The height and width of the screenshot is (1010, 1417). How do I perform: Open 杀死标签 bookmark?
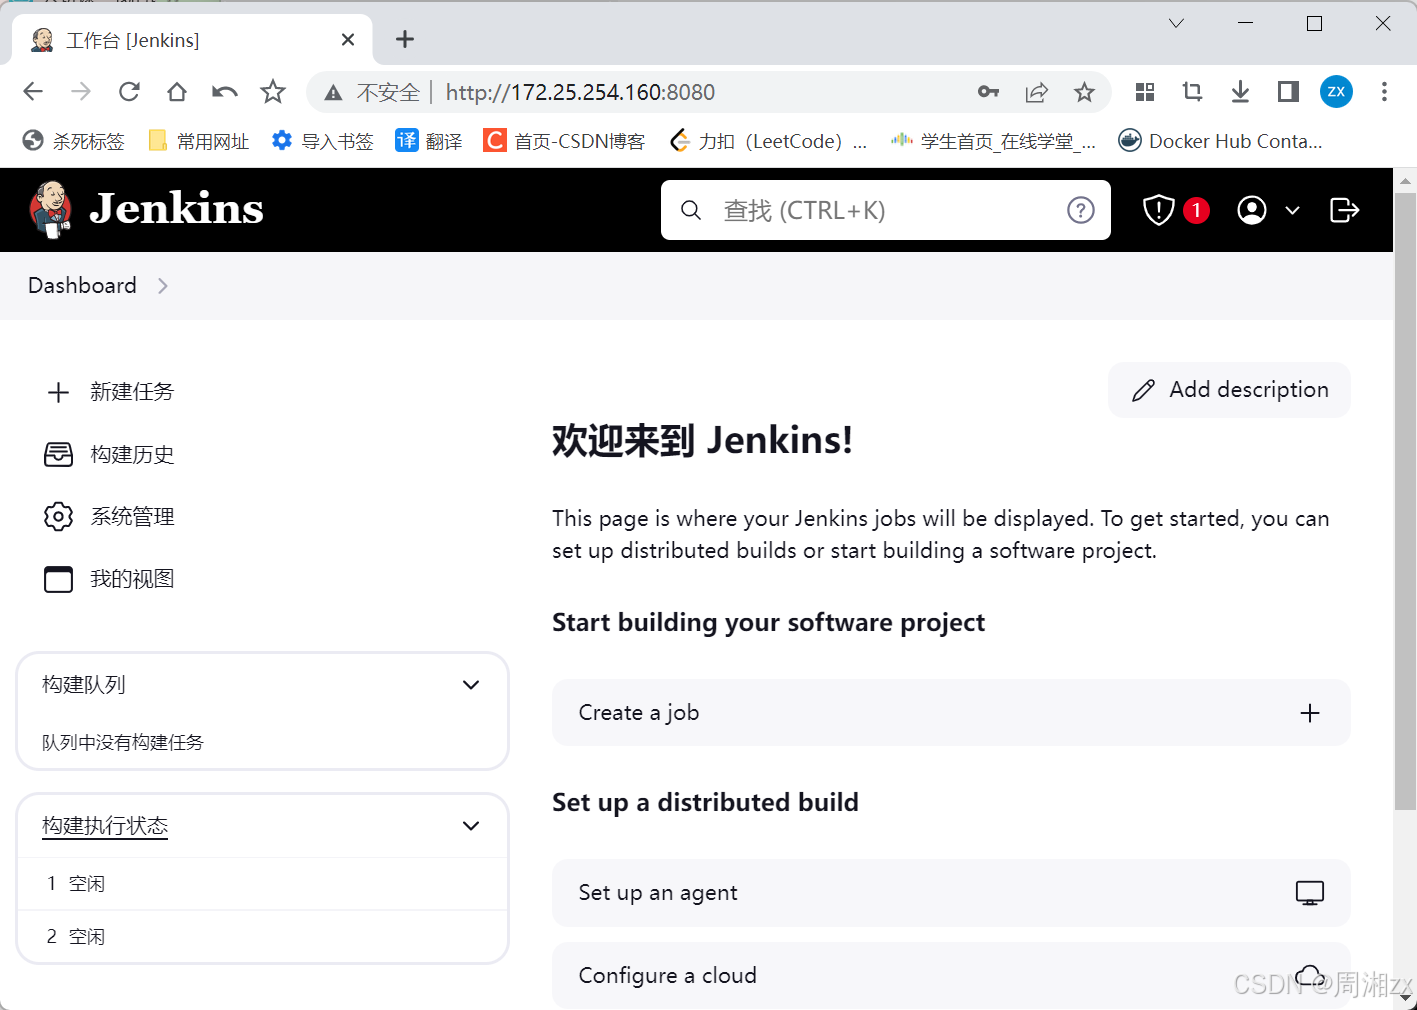(73, 141)
